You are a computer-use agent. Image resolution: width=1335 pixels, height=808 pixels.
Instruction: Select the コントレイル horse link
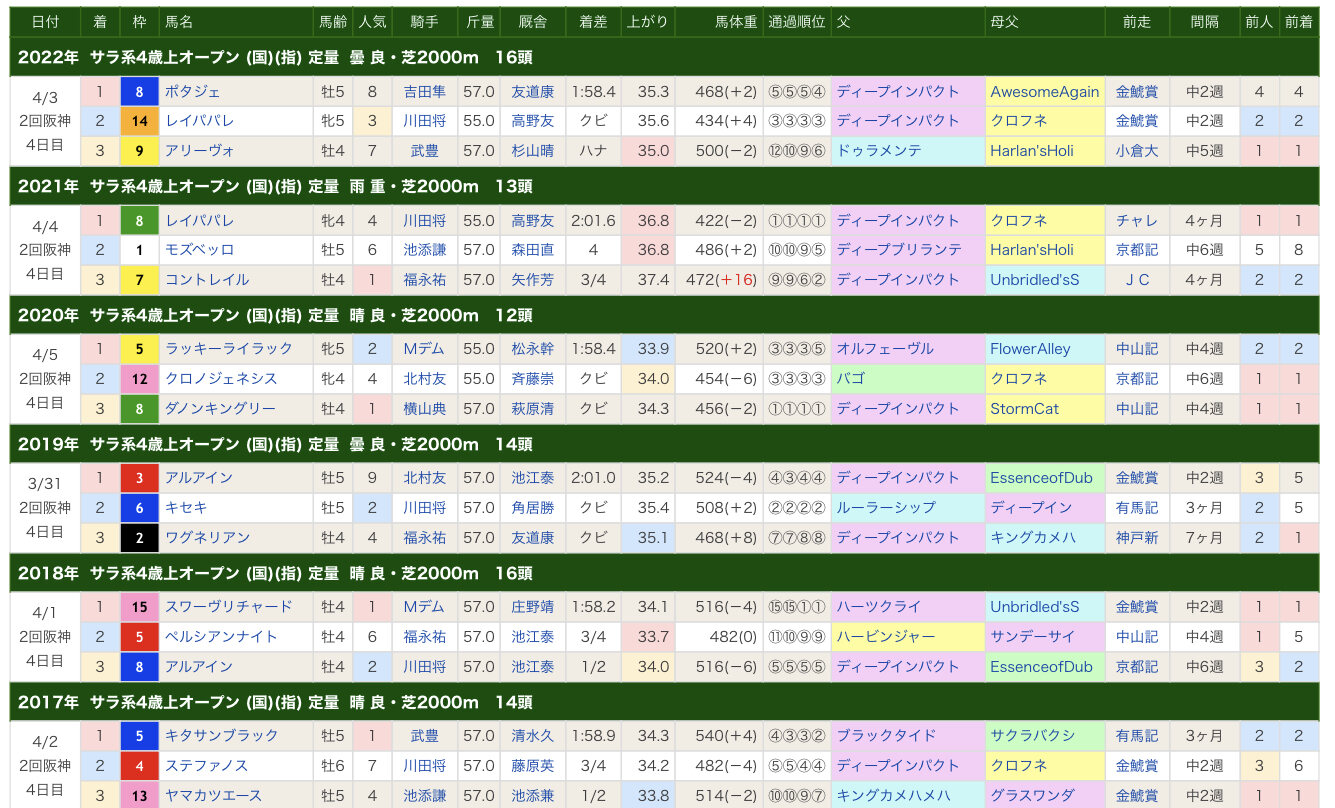(207, 280)
